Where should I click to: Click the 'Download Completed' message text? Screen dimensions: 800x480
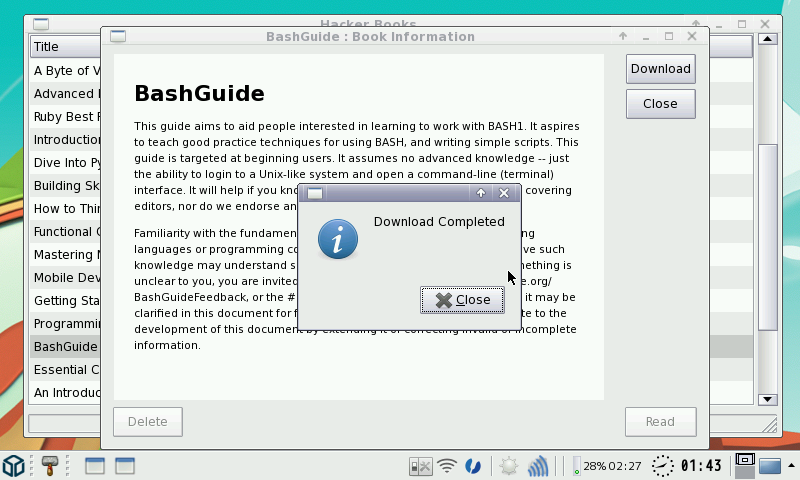pos(439,222)
